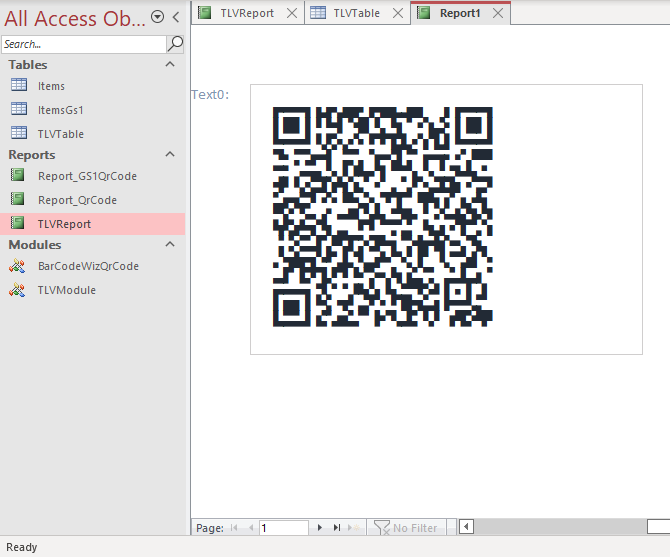This screenshot has width=670, height=557.
Task: Select TLVReport name in navigation pane
Action: (x=64, y=224)
